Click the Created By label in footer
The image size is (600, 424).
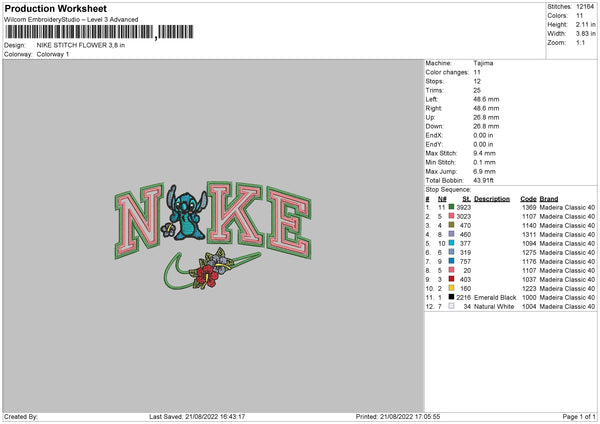pos(21,416)
